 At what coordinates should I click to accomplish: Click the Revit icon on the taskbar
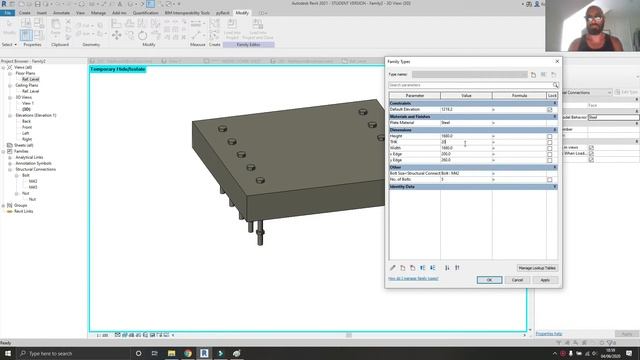[x=204, y=353]
